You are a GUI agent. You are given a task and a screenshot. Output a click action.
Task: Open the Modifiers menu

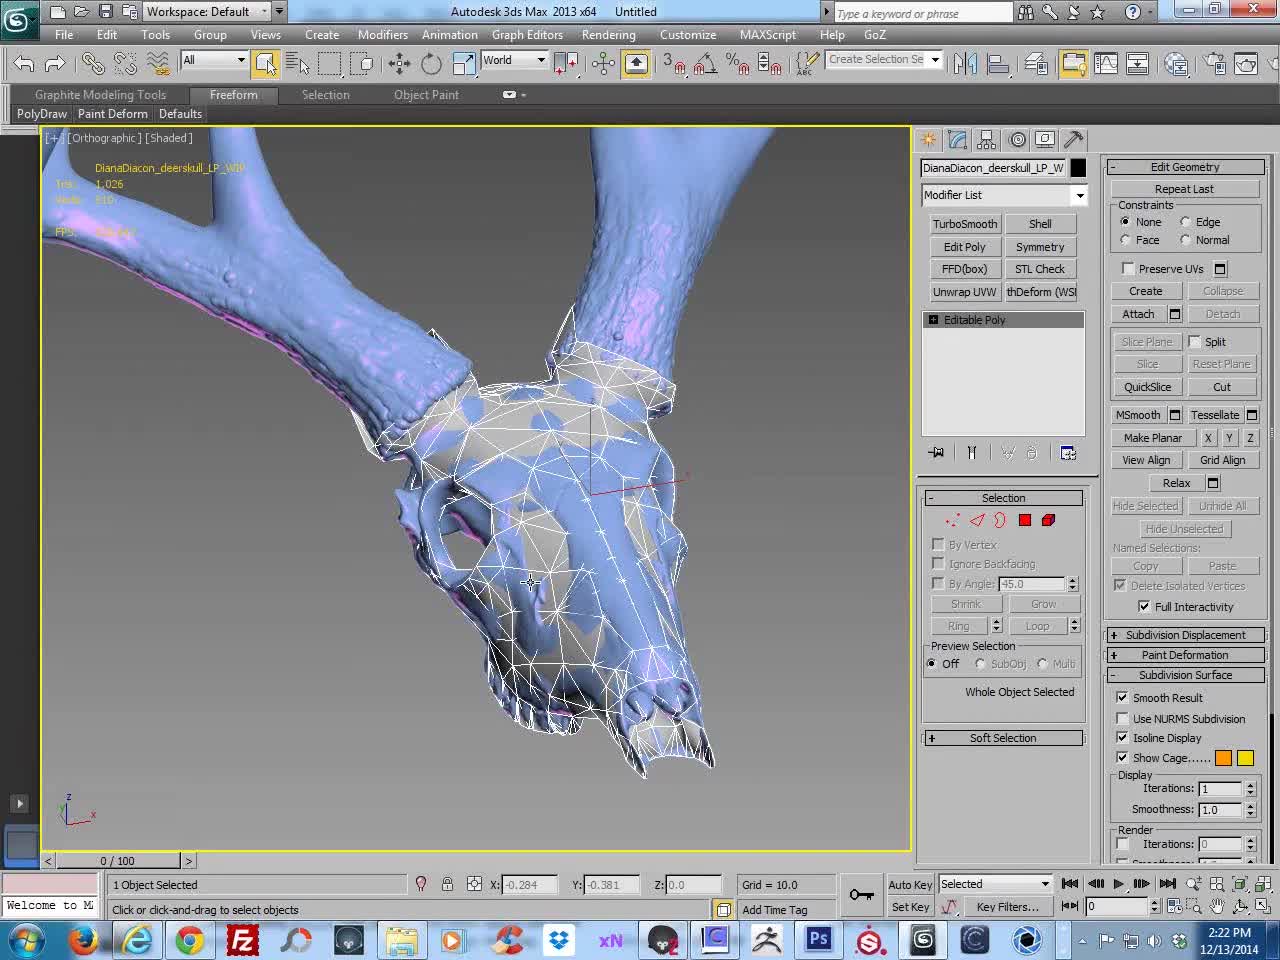(383, 34)
